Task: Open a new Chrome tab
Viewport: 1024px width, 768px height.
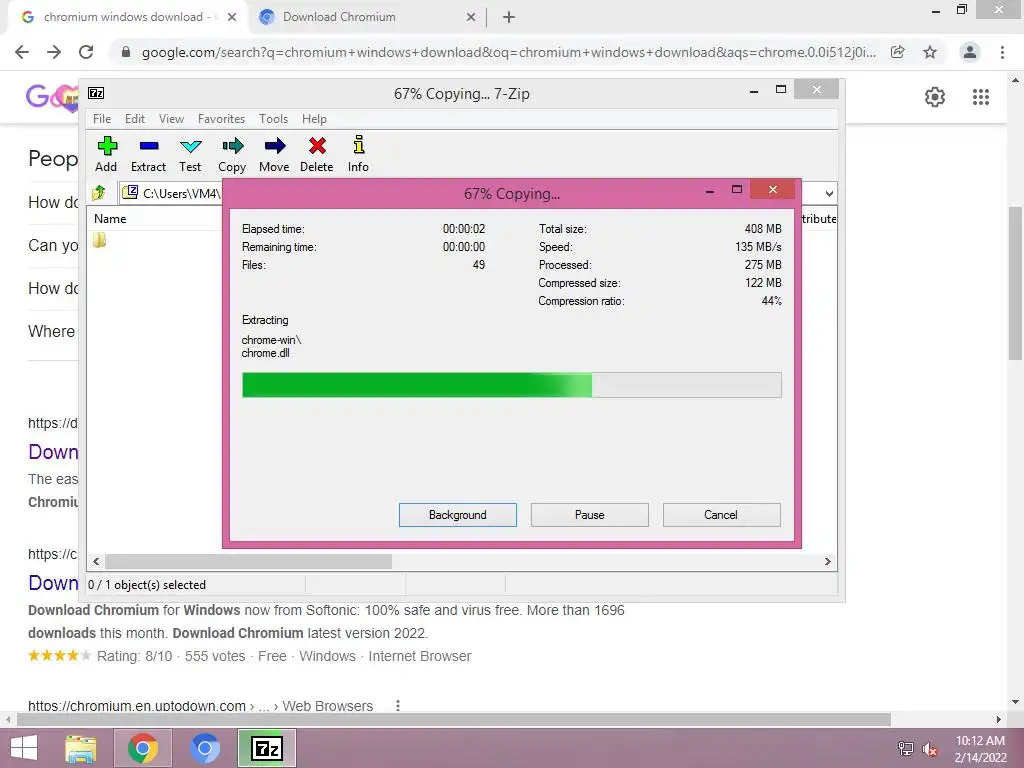Action: pyautogui.click(x=509, y=17)
